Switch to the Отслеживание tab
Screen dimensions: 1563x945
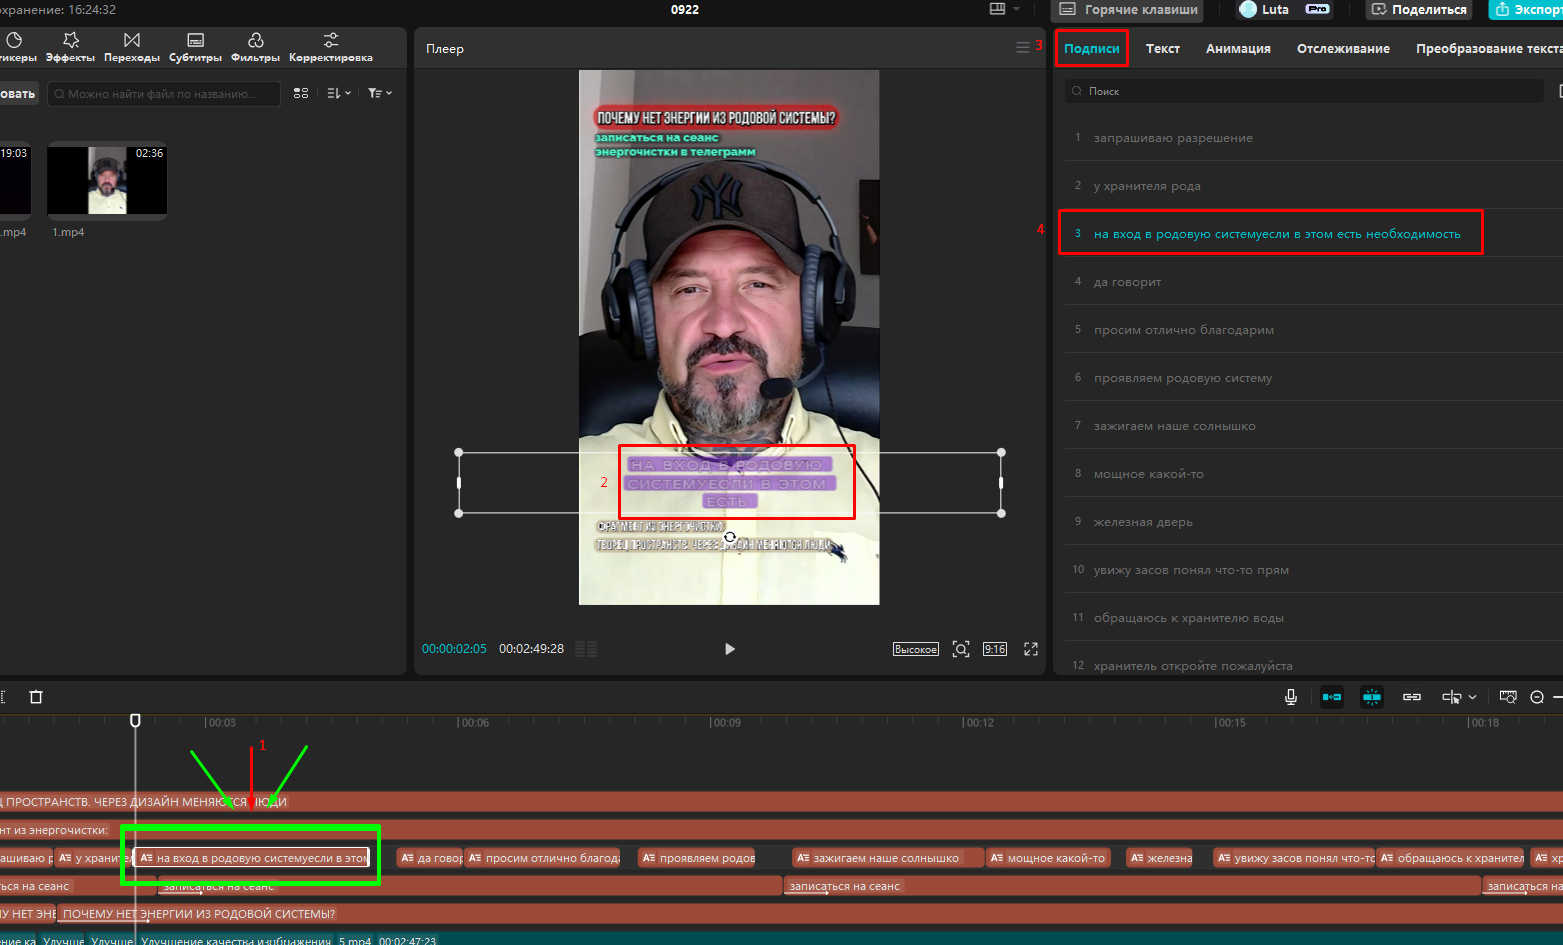tap(1343, 48)
